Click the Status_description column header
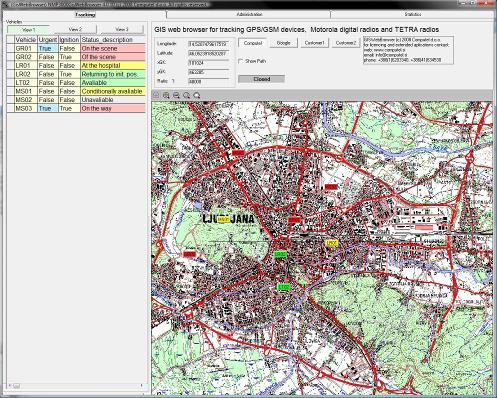The width and height of the screenshot is (497, 398). (x=113, y=40)
